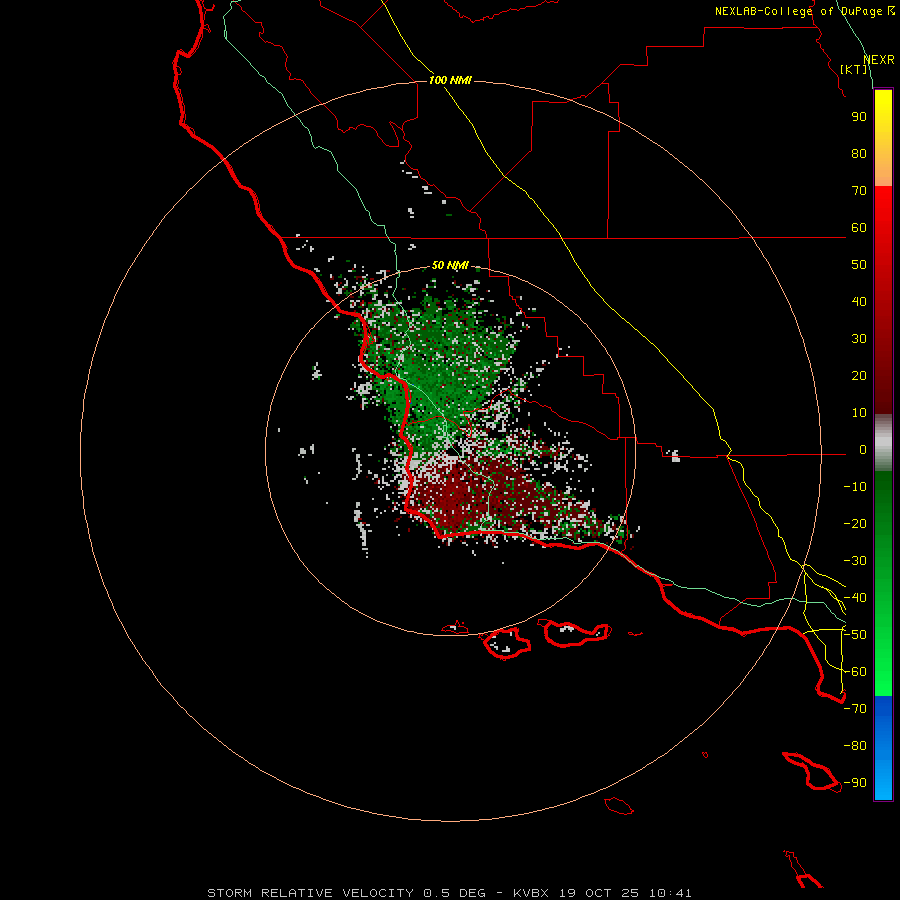Click the 60 value on the velocity scale
Image resolution: width=900 pixels, height=900 pixels.
(859, 228)
